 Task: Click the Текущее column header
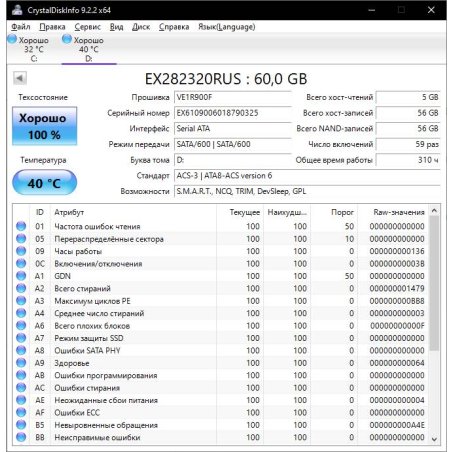240,212
